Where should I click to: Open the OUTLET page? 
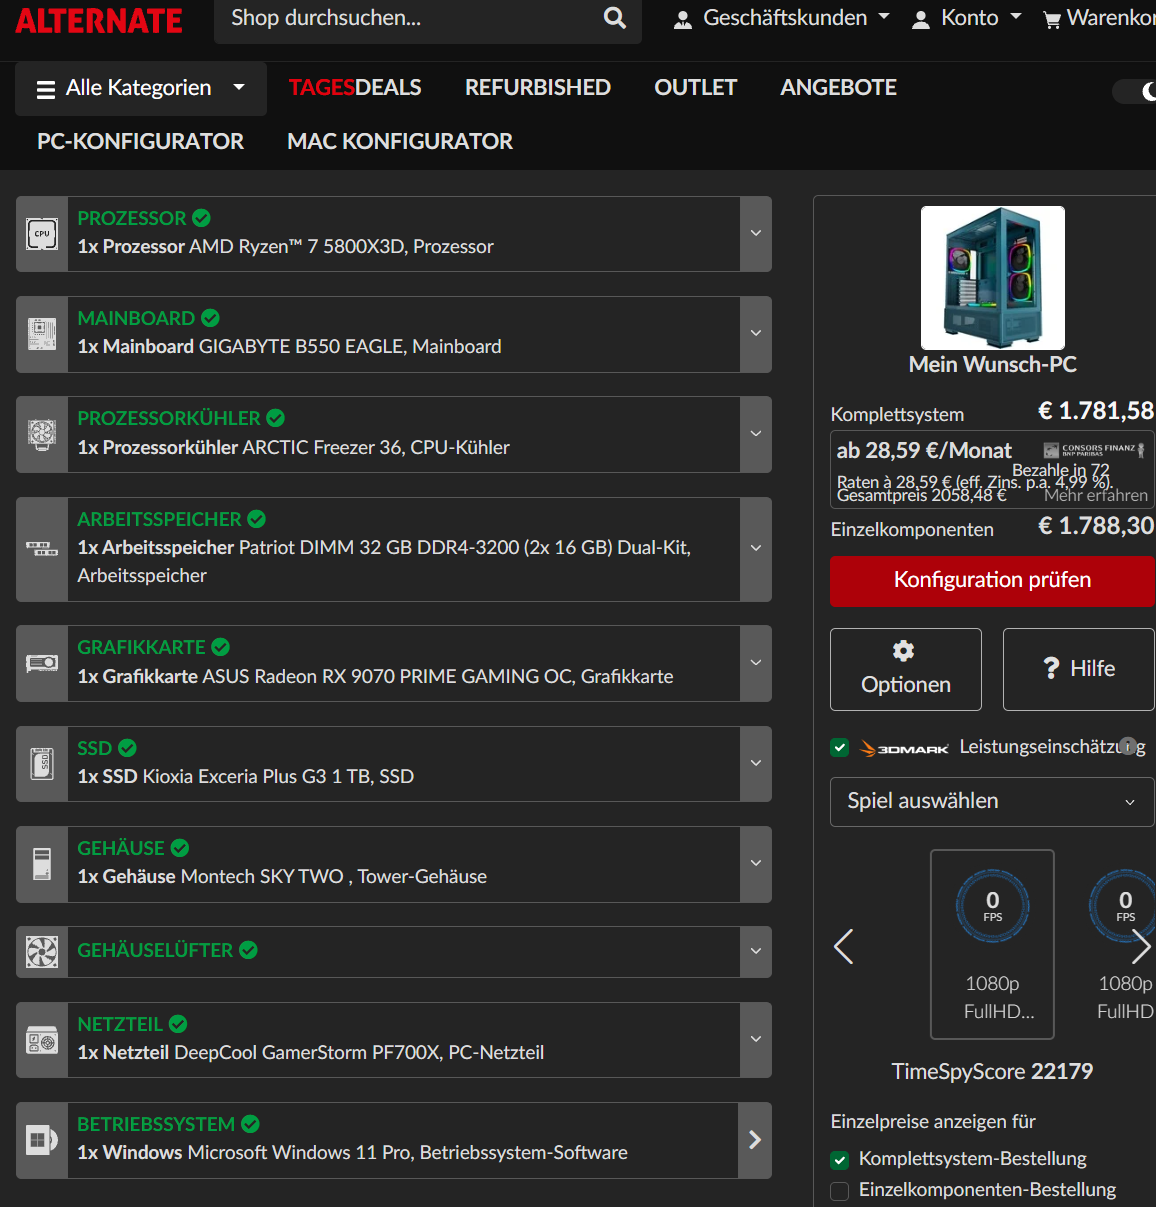click(696, 88)
